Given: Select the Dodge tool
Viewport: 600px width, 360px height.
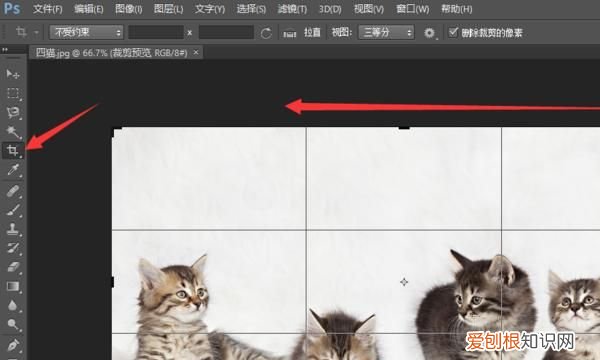Looking at the screenshot, I should coord(13,324).
